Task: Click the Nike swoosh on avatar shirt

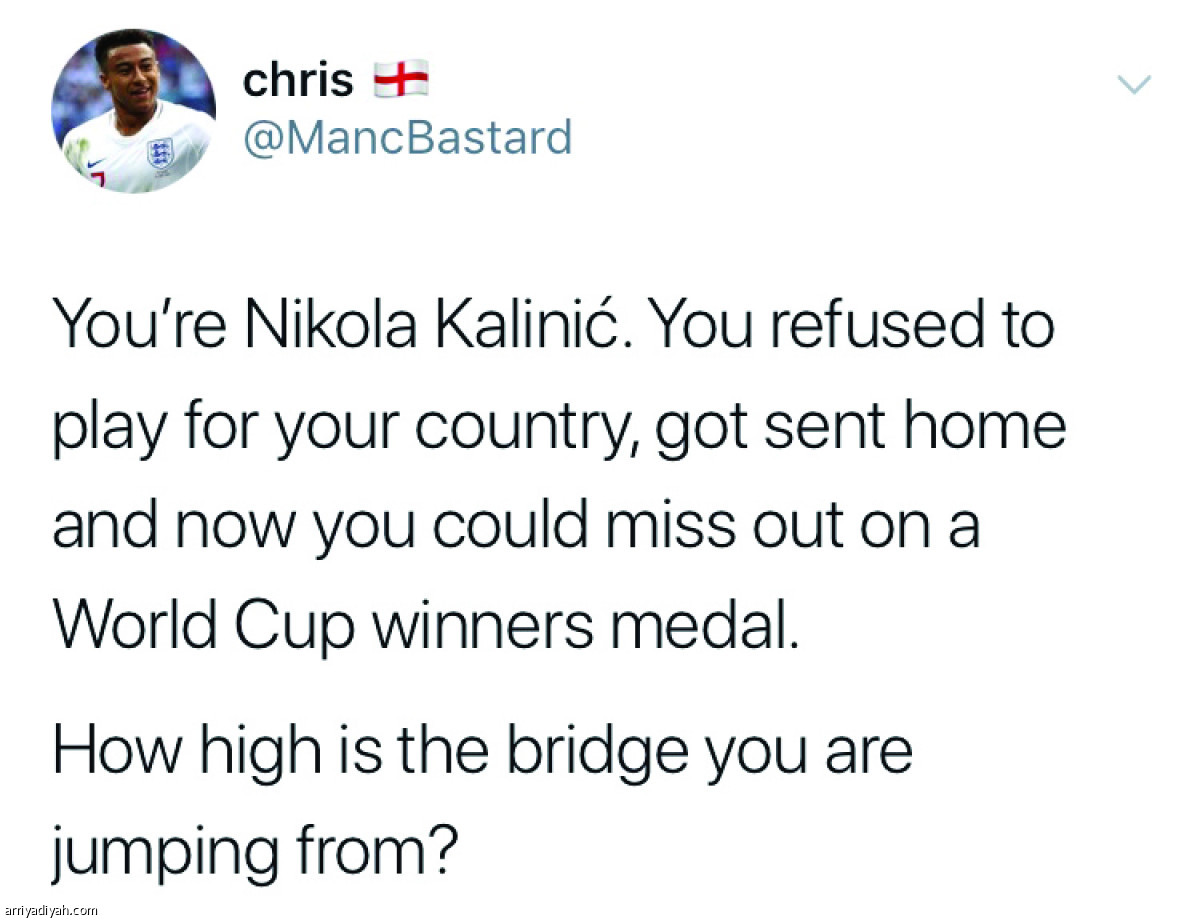Action: pyautogui.click(x=94, y=161)
